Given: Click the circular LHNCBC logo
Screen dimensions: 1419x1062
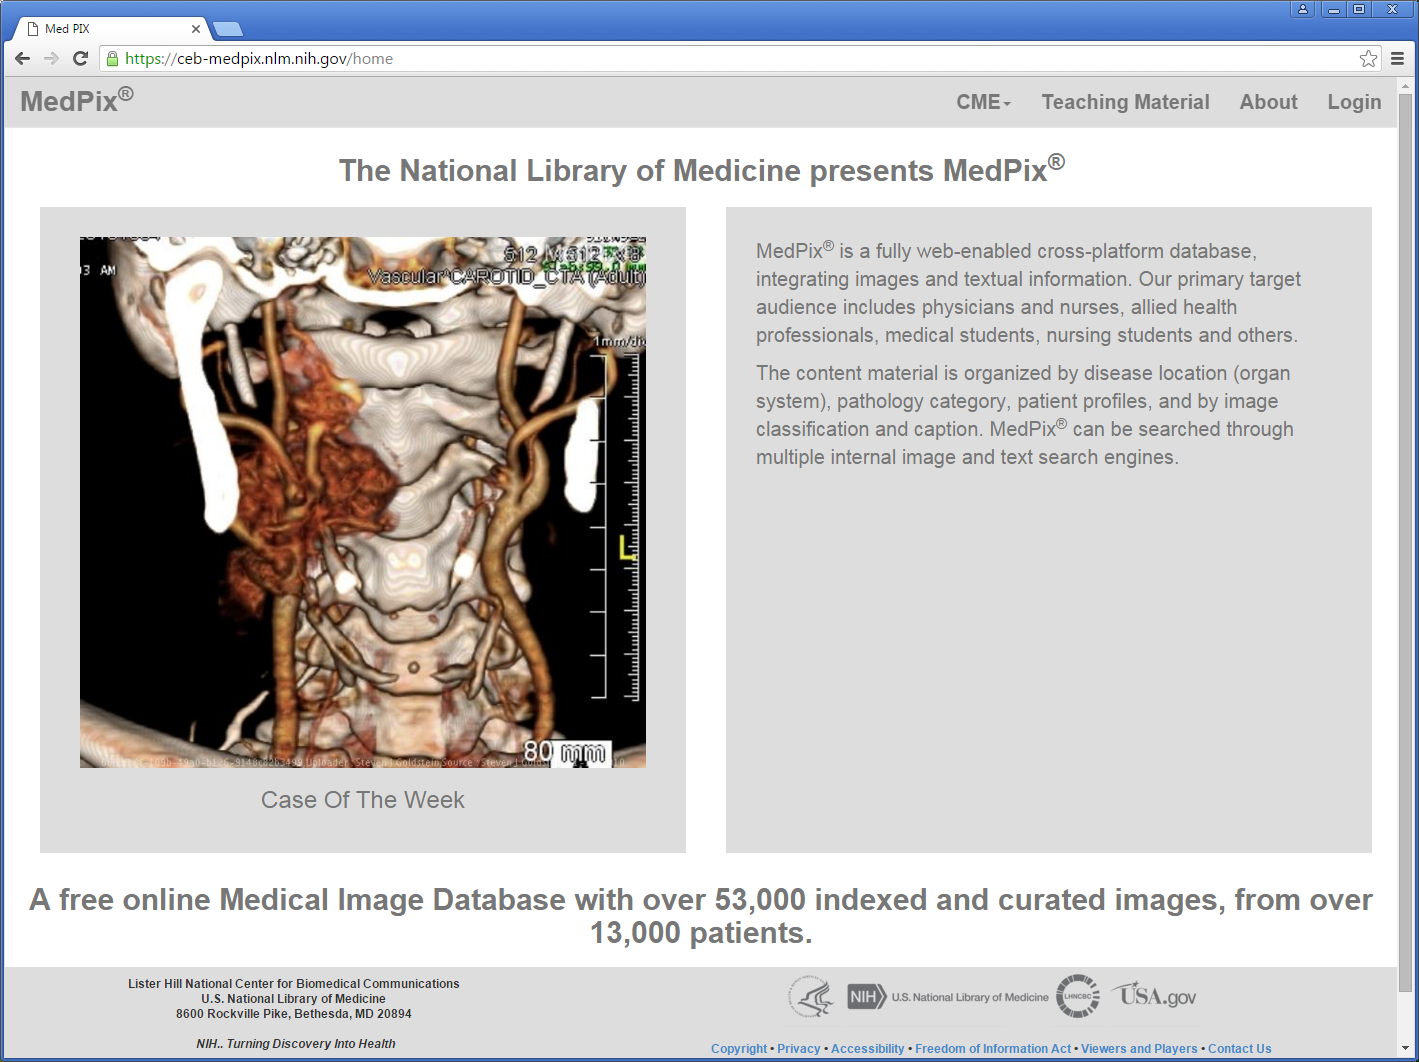Looking at the screenshot, I should coord(1078,996).
